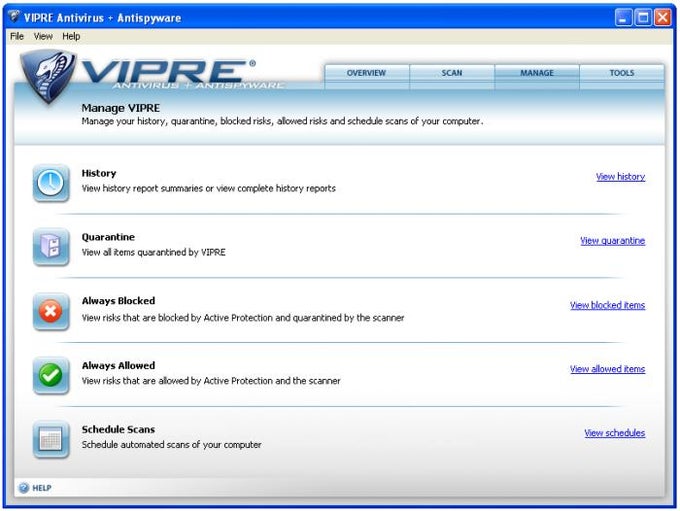Click 'View all items quarantined by VIPRE' text

(x=154, y=252)
